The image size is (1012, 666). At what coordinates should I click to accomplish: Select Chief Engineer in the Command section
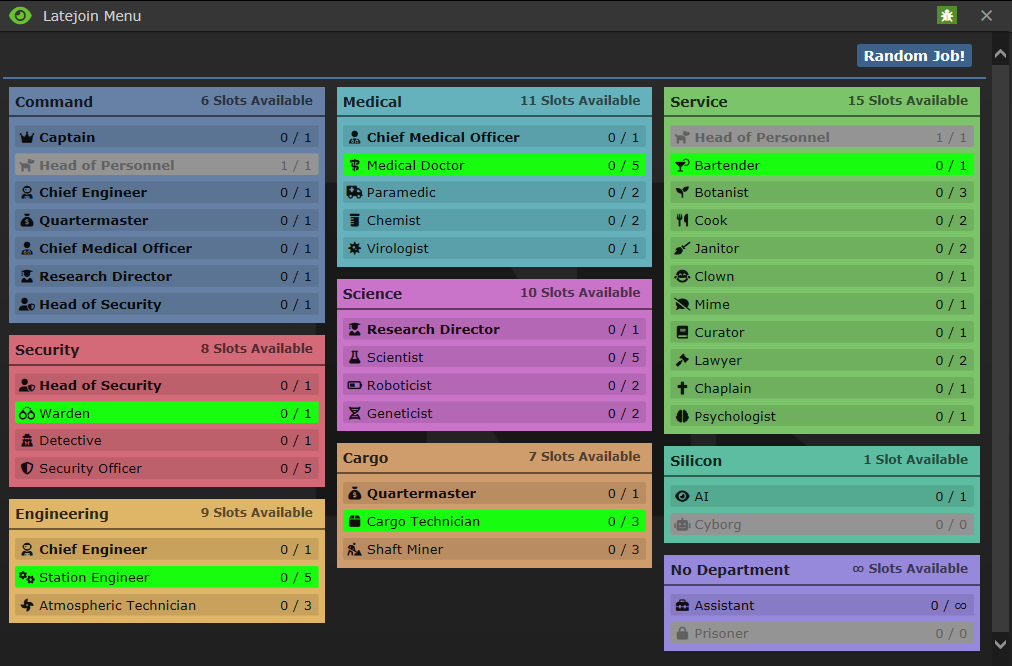pos(167,192)
